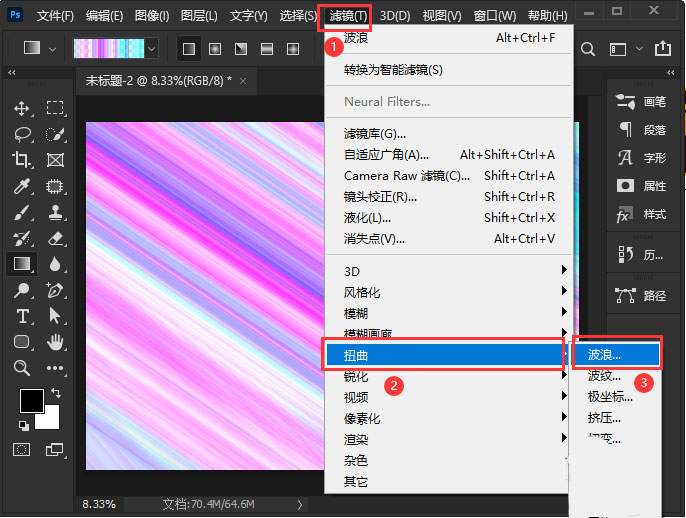Select the Type tool
686x518 pixels.
[21, 316]
